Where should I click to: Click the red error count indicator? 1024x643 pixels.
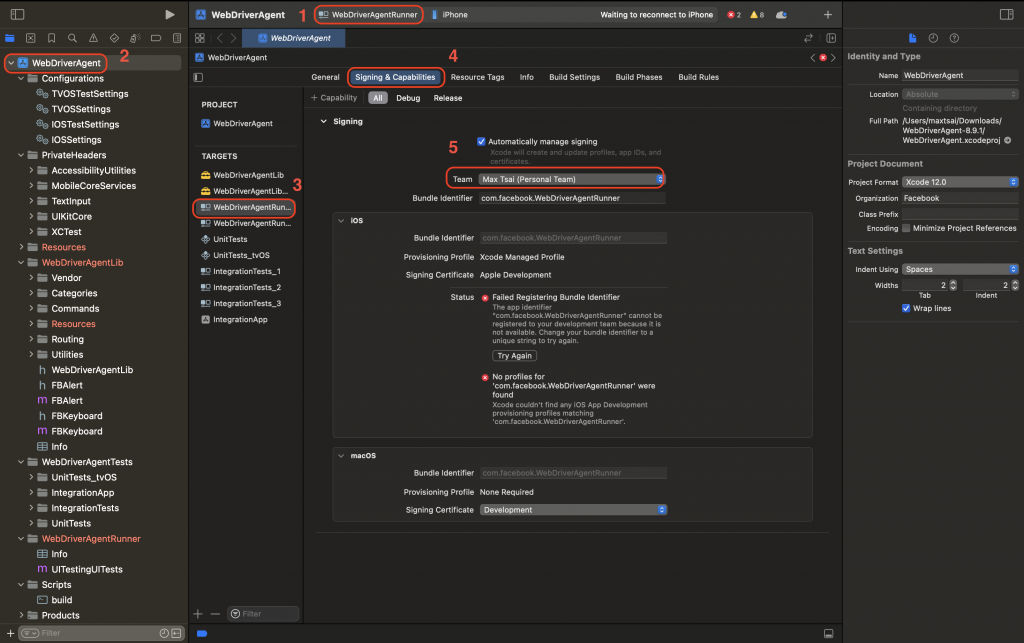pos(734,14)
